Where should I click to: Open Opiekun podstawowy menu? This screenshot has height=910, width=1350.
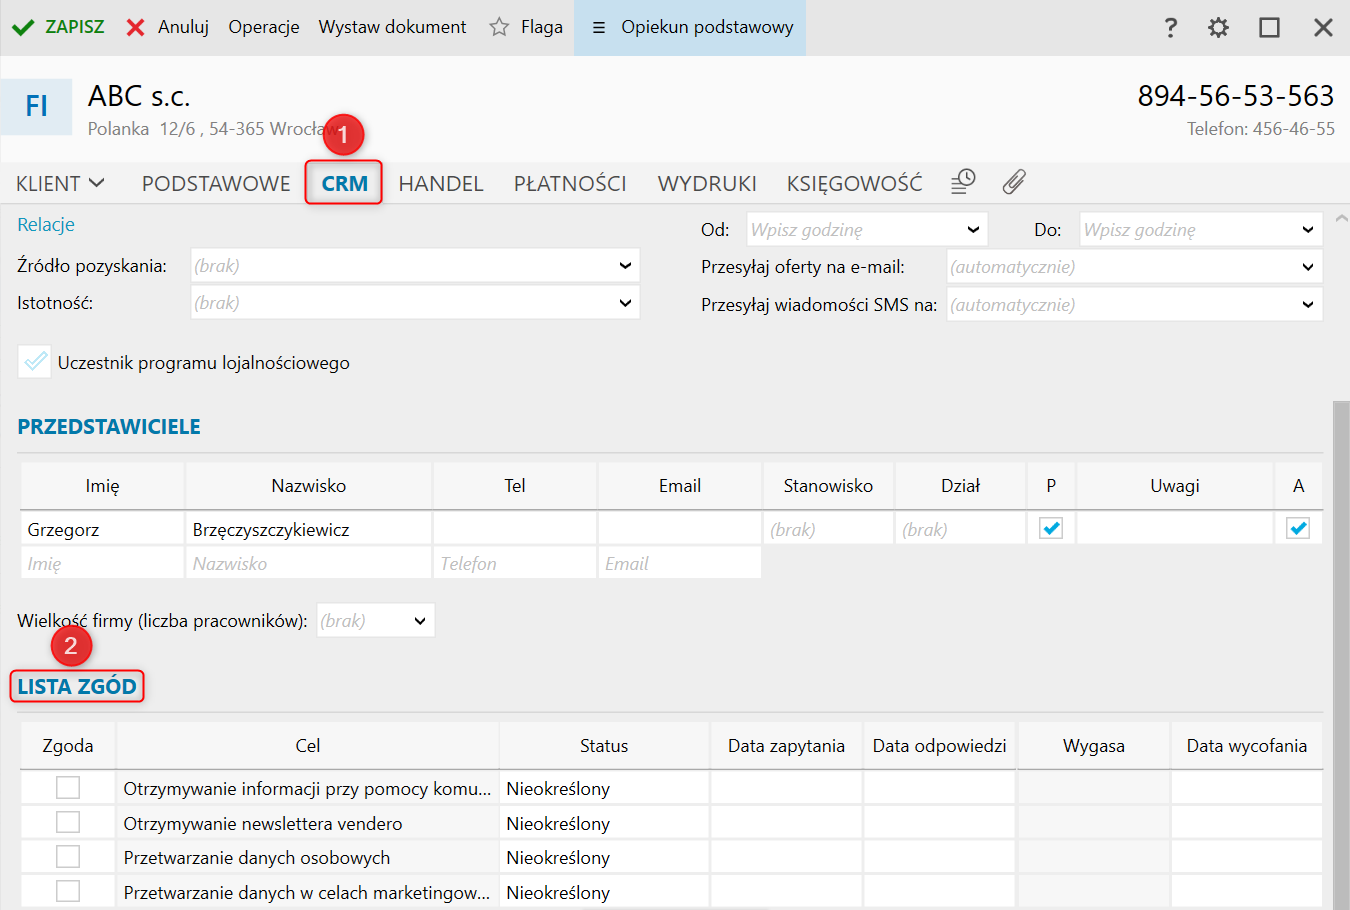(690, 28)
